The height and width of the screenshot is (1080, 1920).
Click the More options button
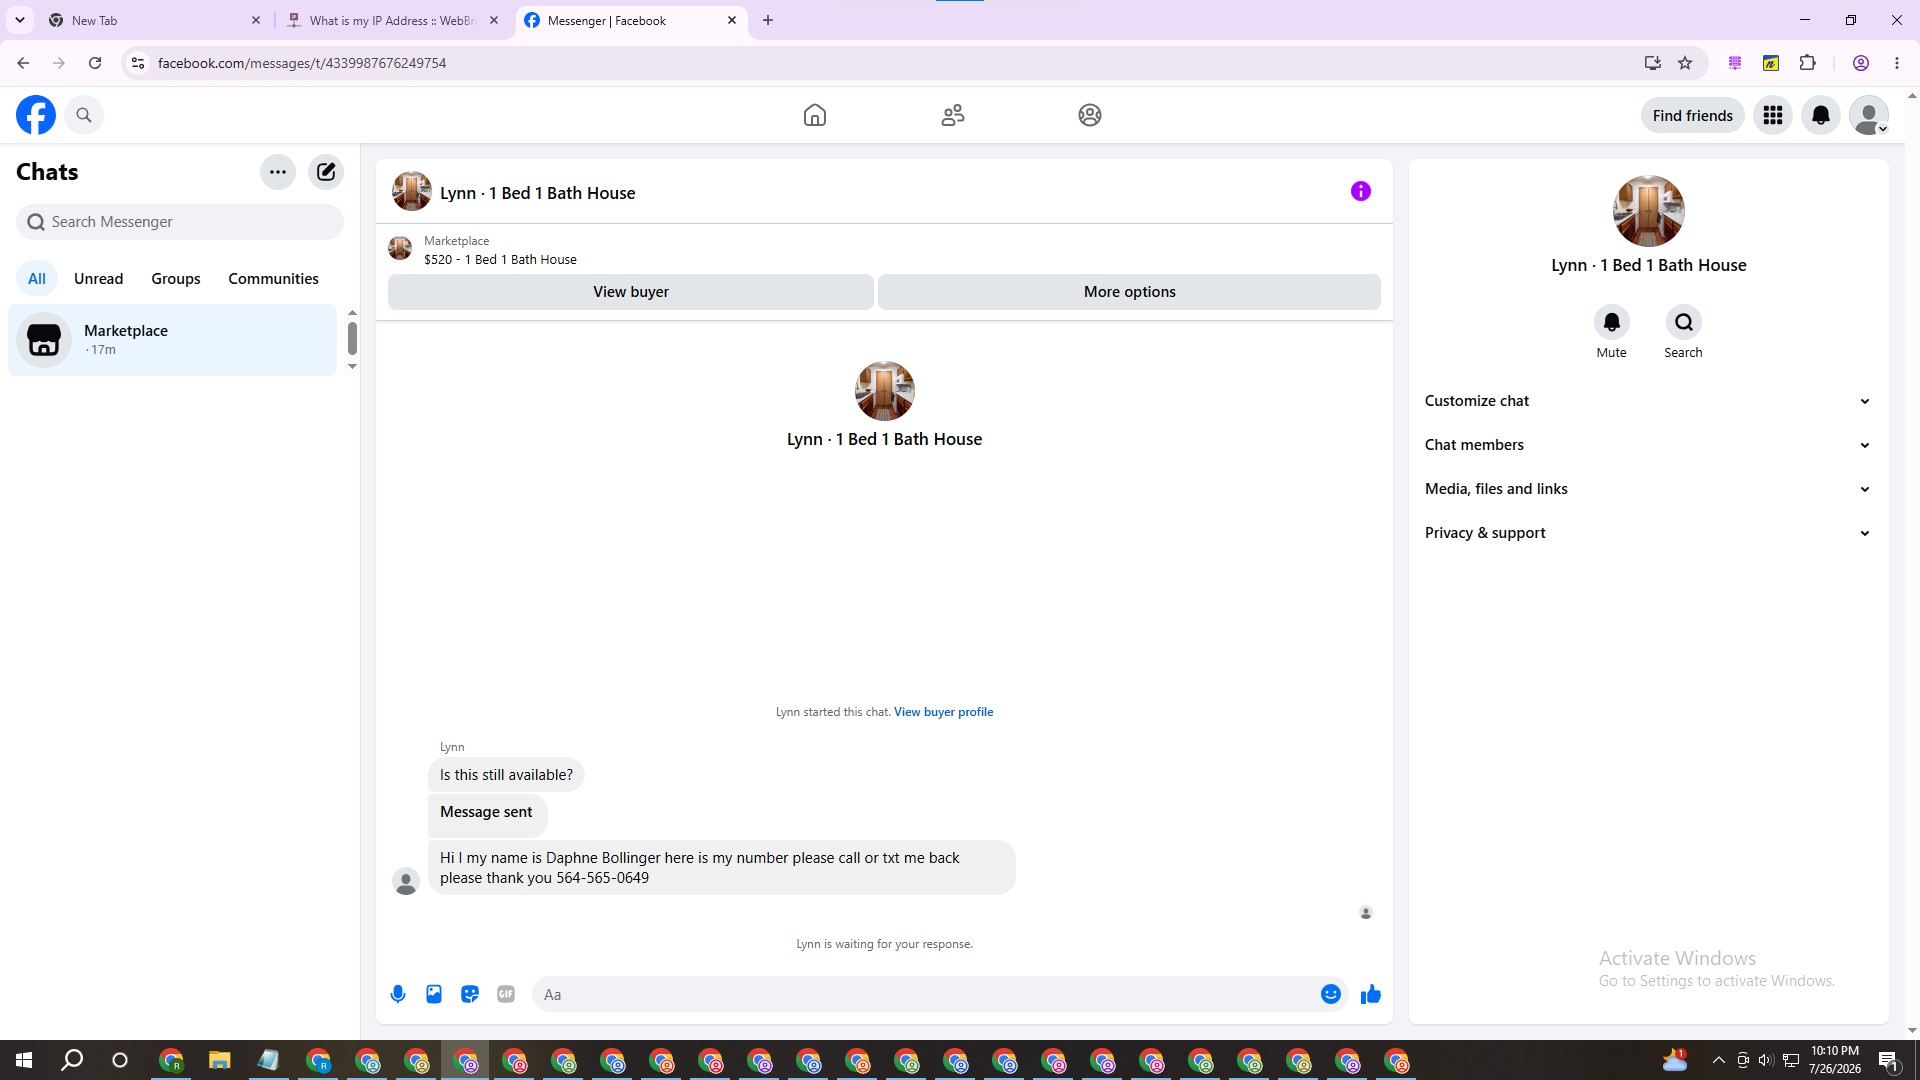point(1130,292)
